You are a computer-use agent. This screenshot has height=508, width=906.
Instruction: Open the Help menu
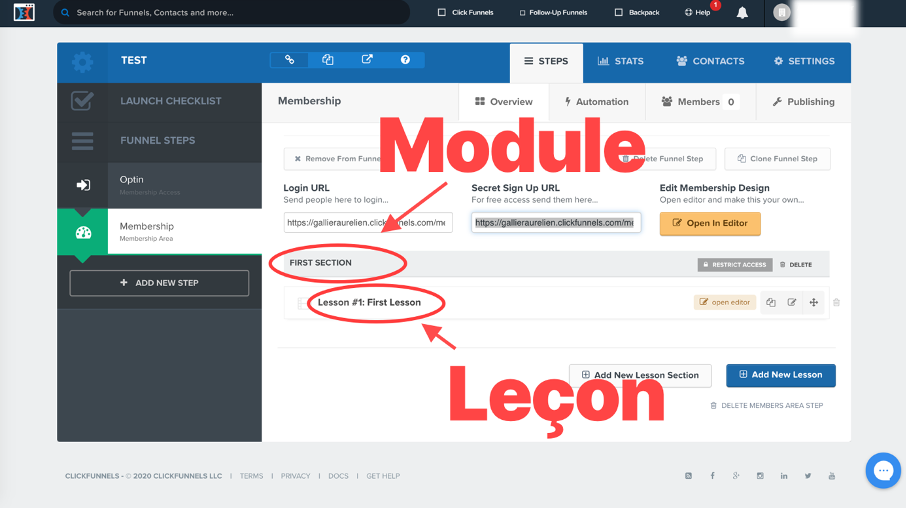pyautogui.click(x=697, y=12)
